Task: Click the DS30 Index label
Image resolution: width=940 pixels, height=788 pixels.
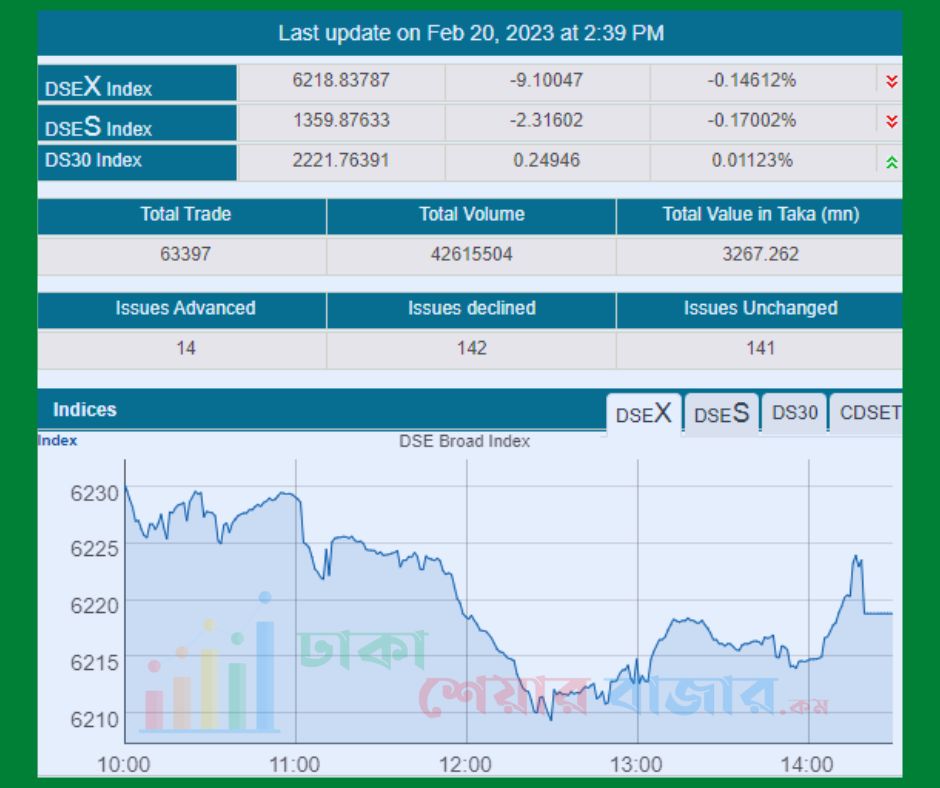Action: tap(93, 160)
